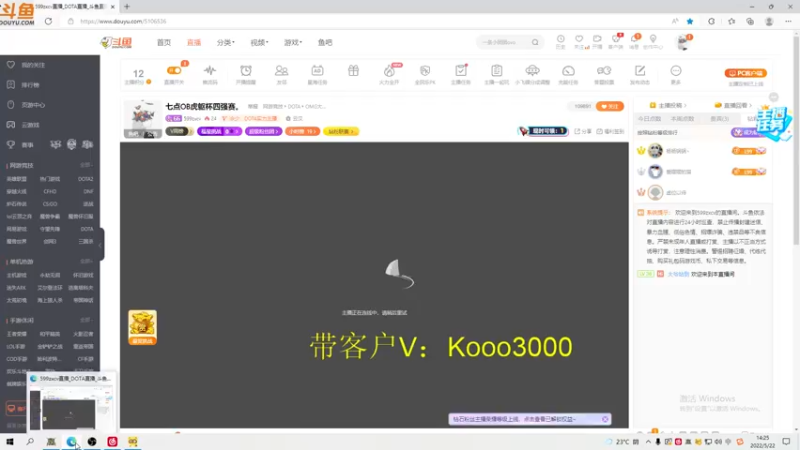The image size is (800, 450).
Task: Click the magnifier search icon in search box
Action: pyautogui.click(x=535, y=42)
